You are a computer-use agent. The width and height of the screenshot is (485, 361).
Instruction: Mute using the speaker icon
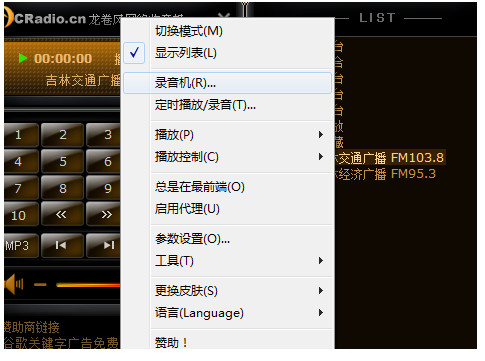(14, 284)
